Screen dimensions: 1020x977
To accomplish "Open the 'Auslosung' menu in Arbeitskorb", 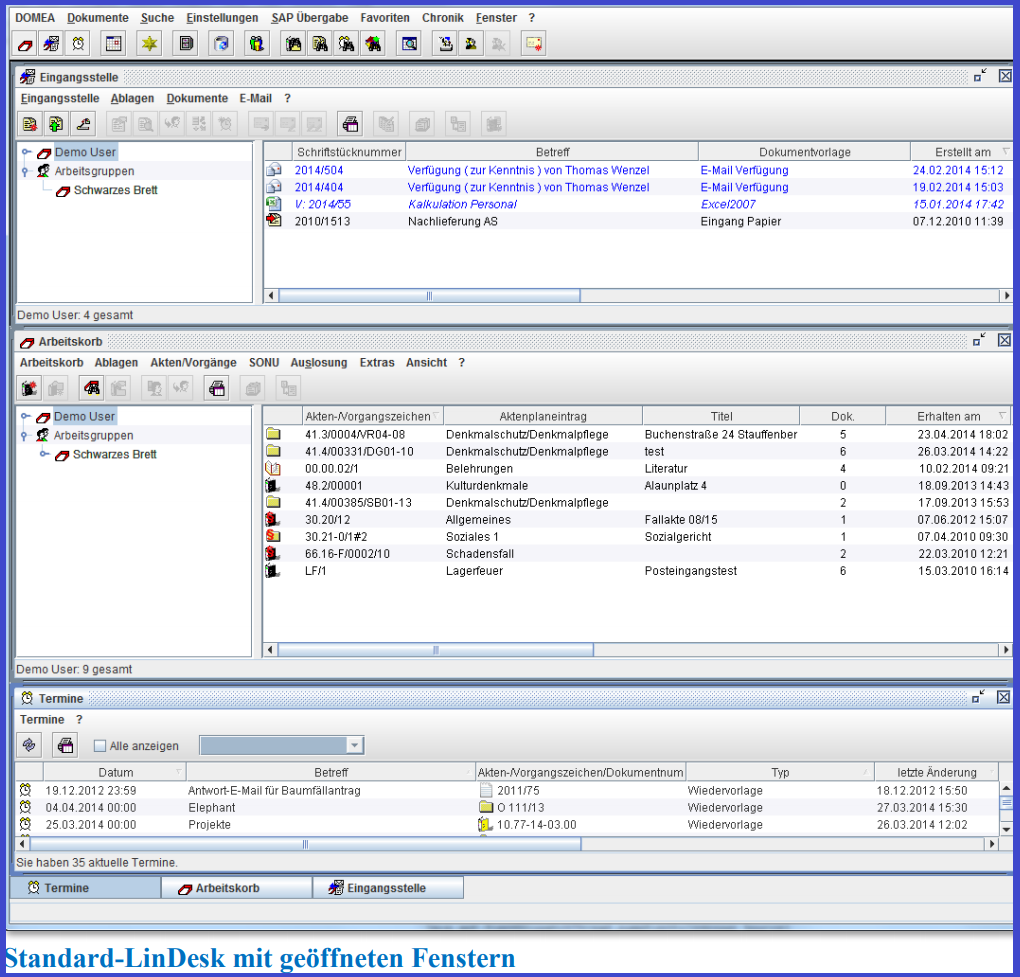I will [319, 363].
